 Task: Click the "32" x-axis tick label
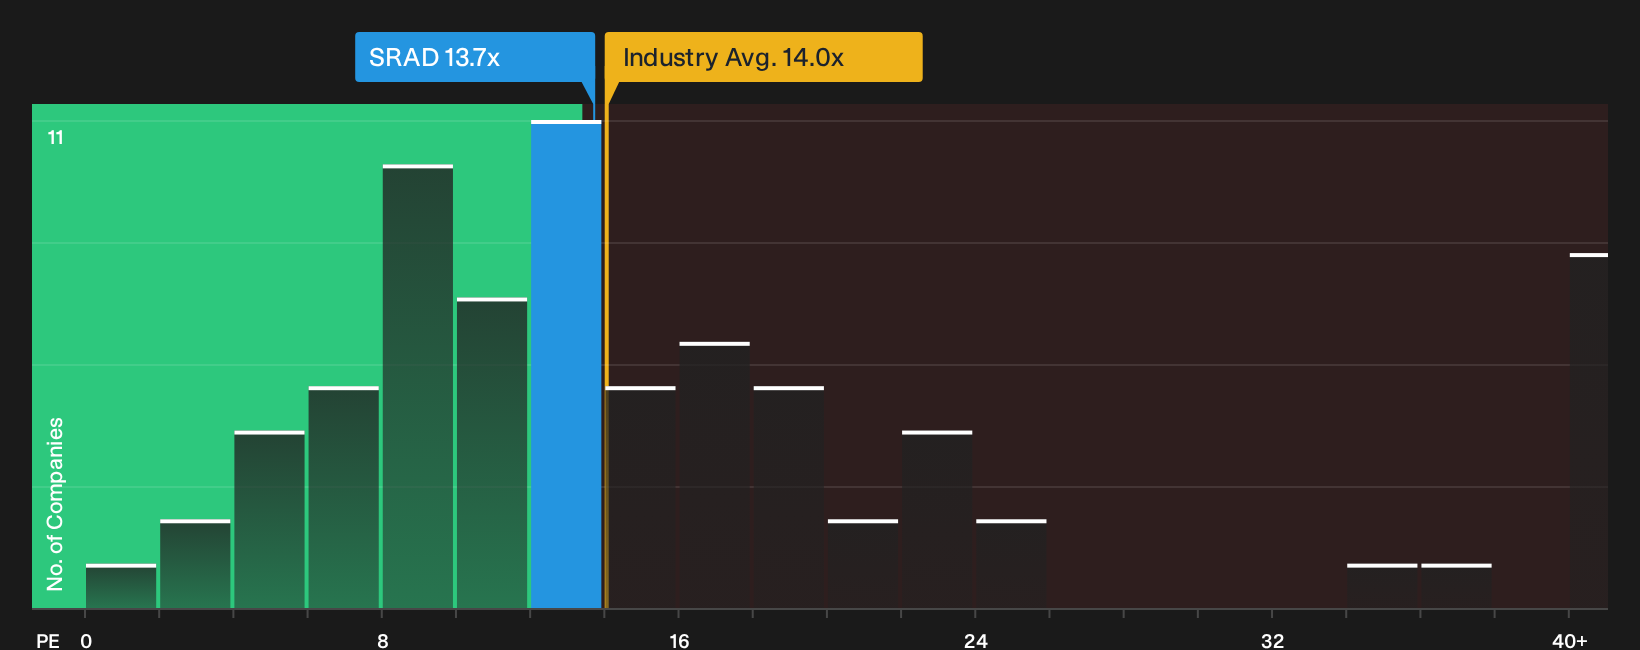(1272, 641)
